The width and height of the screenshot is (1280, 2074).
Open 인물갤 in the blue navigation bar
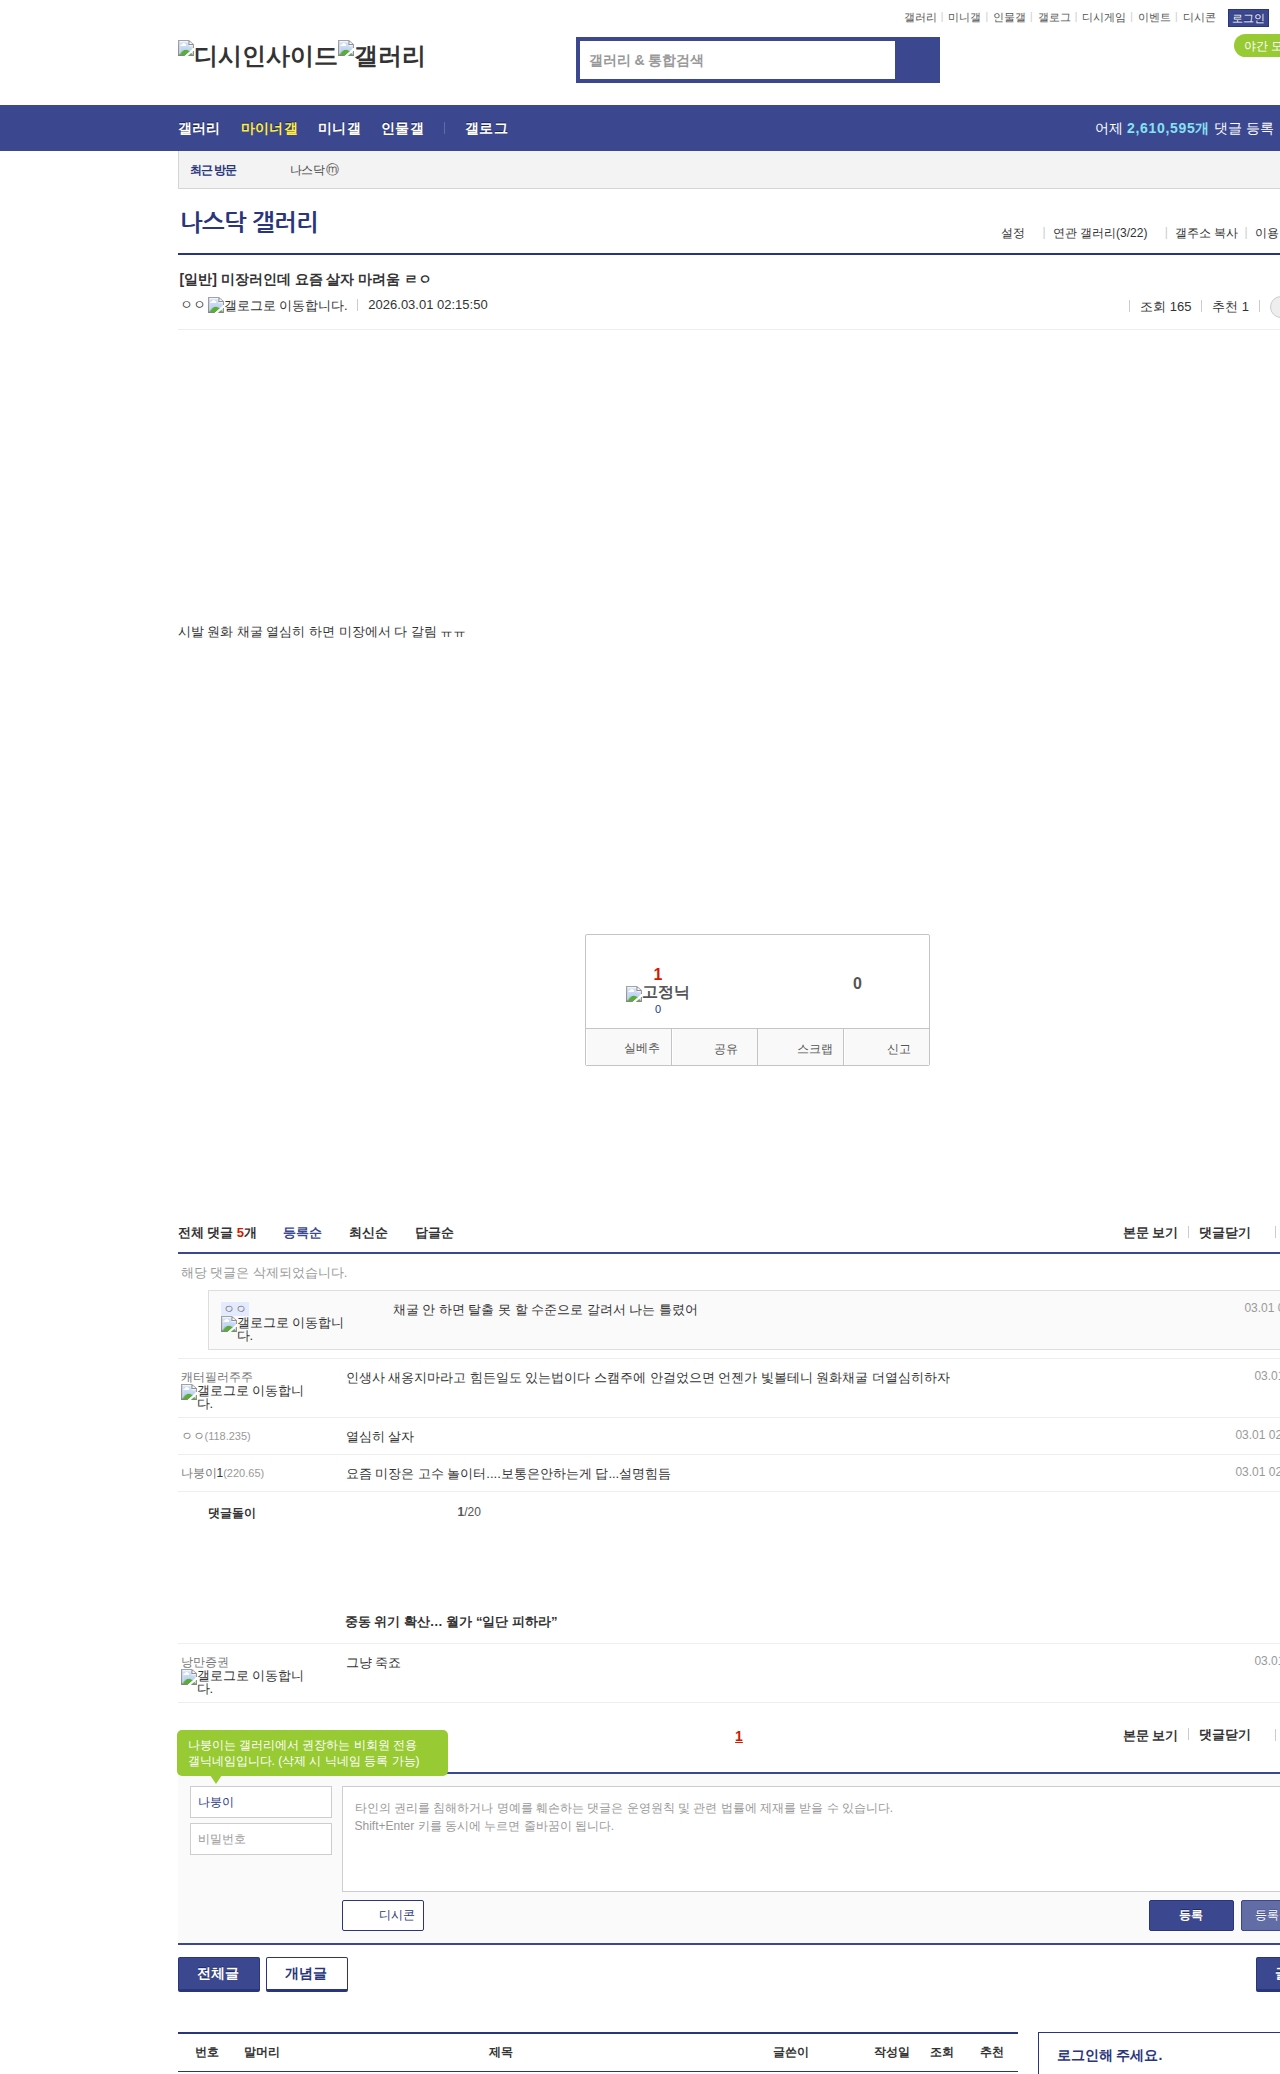click(402, 129)
